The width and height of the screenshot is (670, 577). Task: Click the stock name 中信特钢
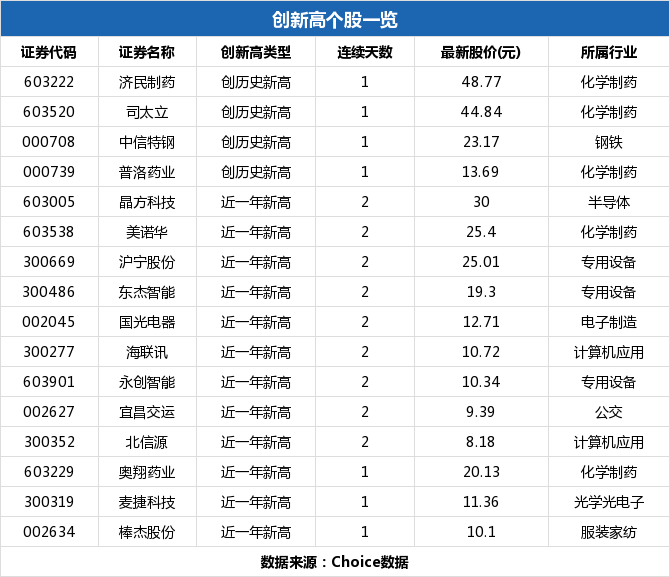pos(146,142)
